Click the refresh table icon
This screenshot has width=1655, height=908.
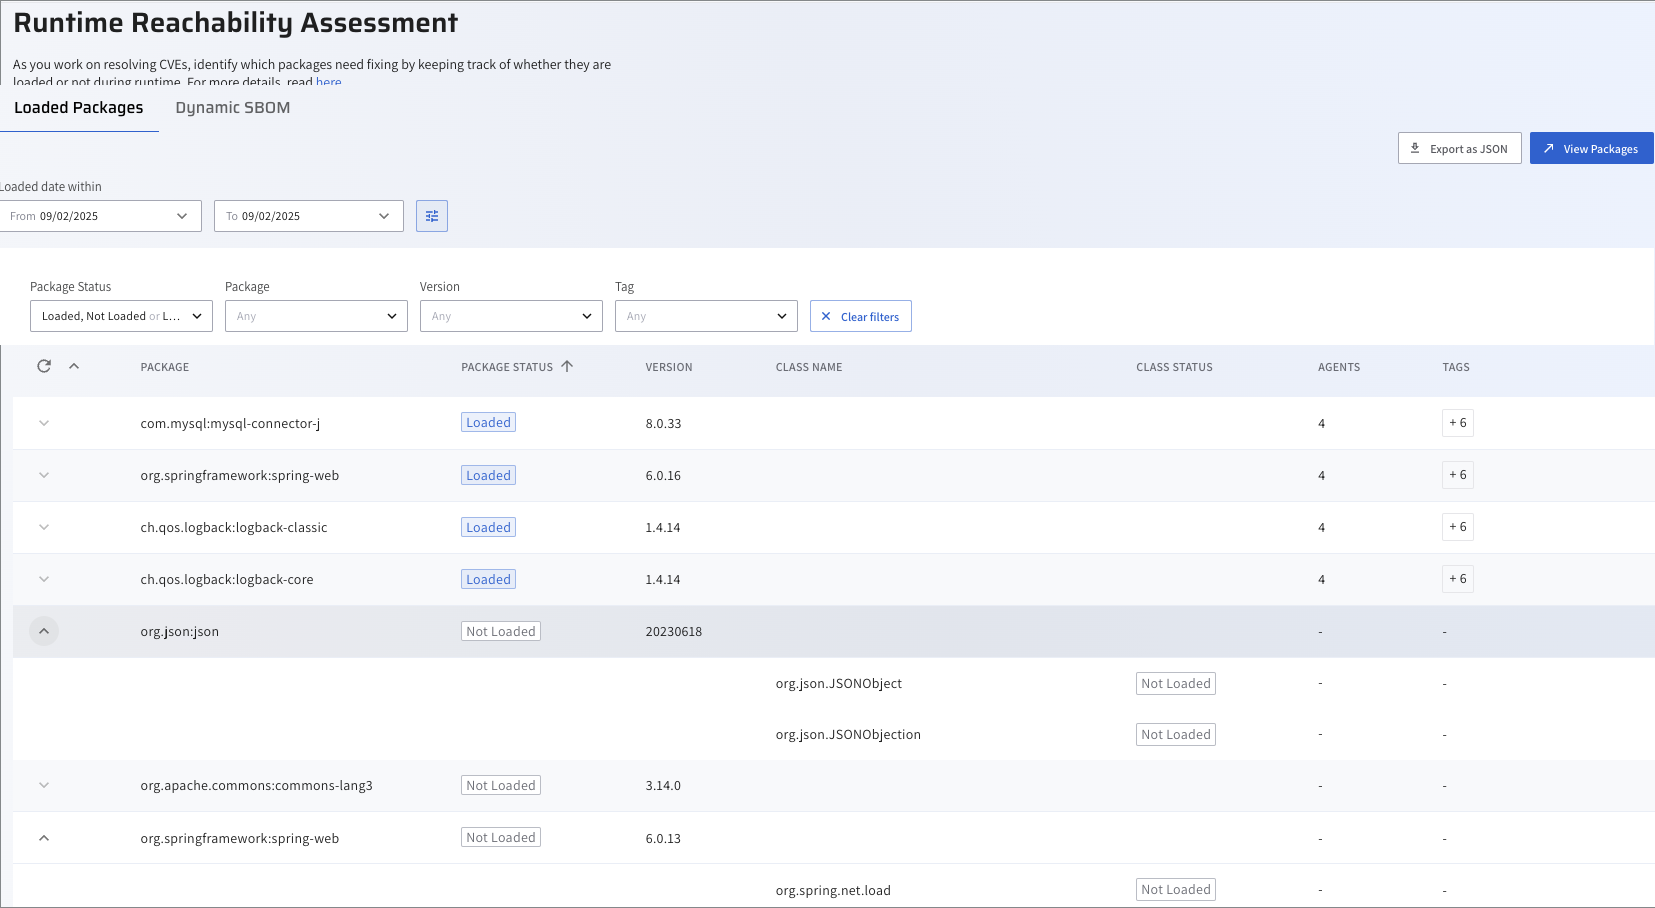[x=44, y=366]
